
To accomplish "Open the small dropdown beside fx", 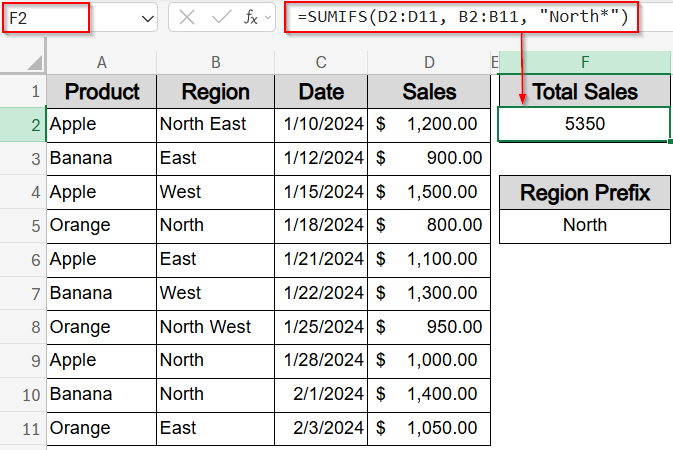I will click(268, 18).
